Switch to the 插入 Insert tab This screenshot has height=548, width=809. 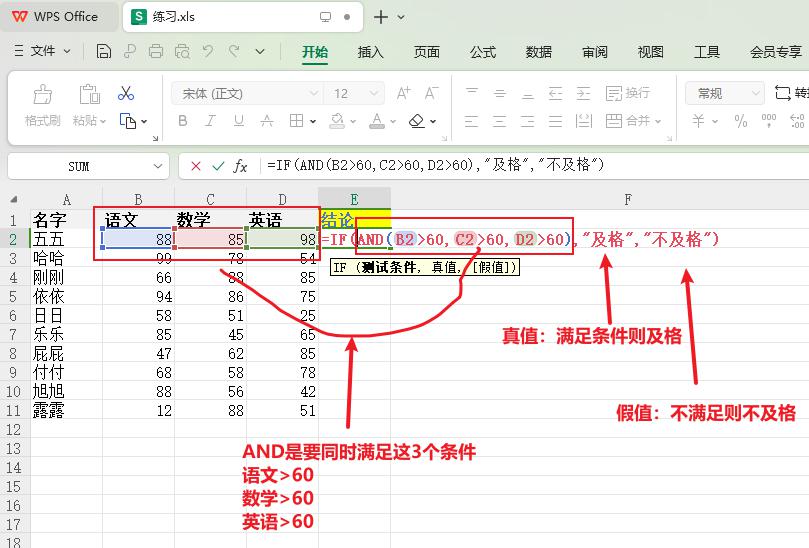pos(370,52)
